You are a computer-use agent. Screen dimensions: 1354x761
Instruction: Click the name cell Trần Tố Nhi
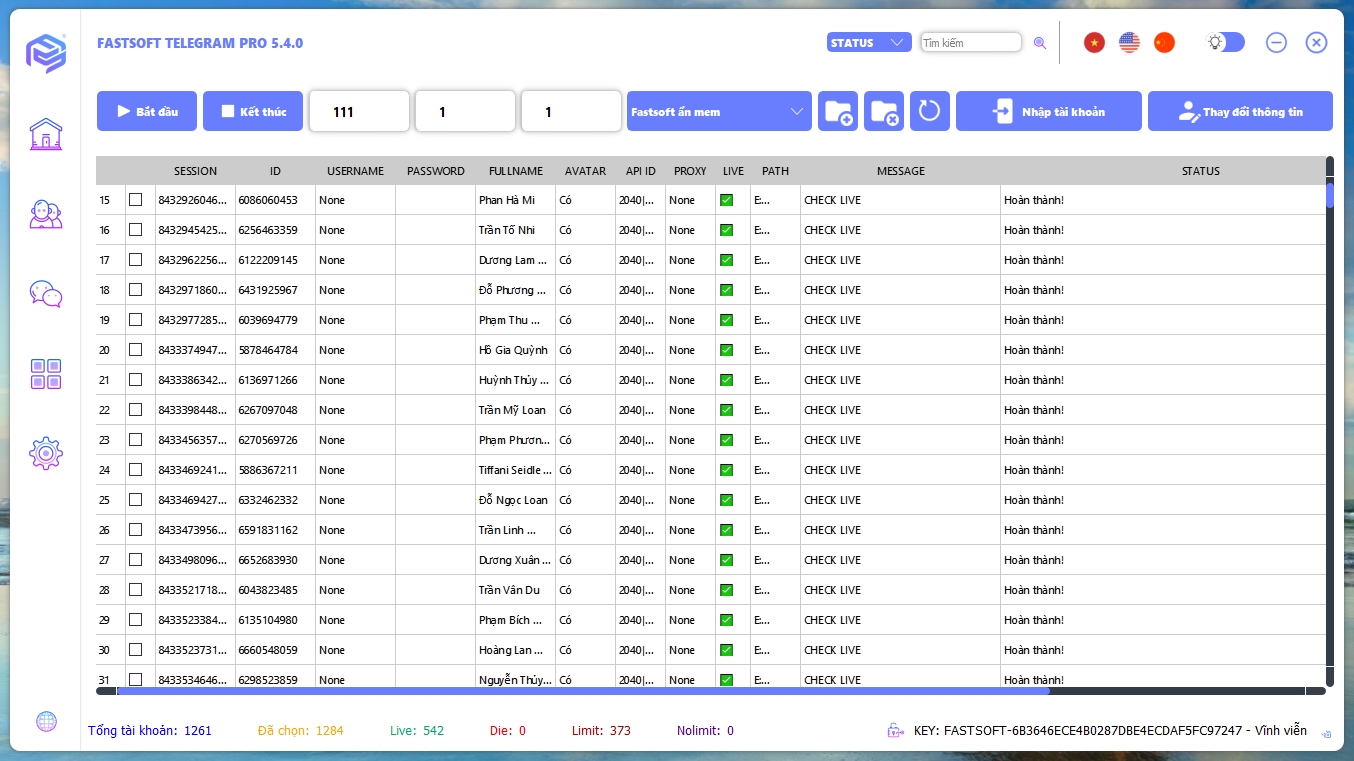516,230
